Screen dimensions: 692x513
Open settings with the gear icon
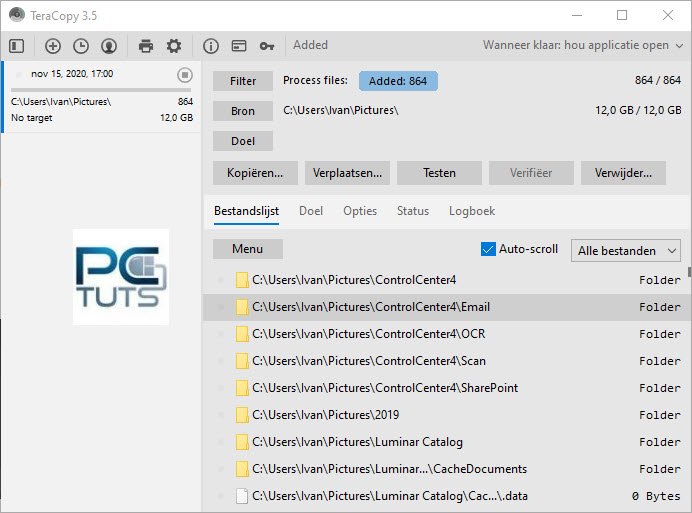pyautogui.click(x=174, y=46)
